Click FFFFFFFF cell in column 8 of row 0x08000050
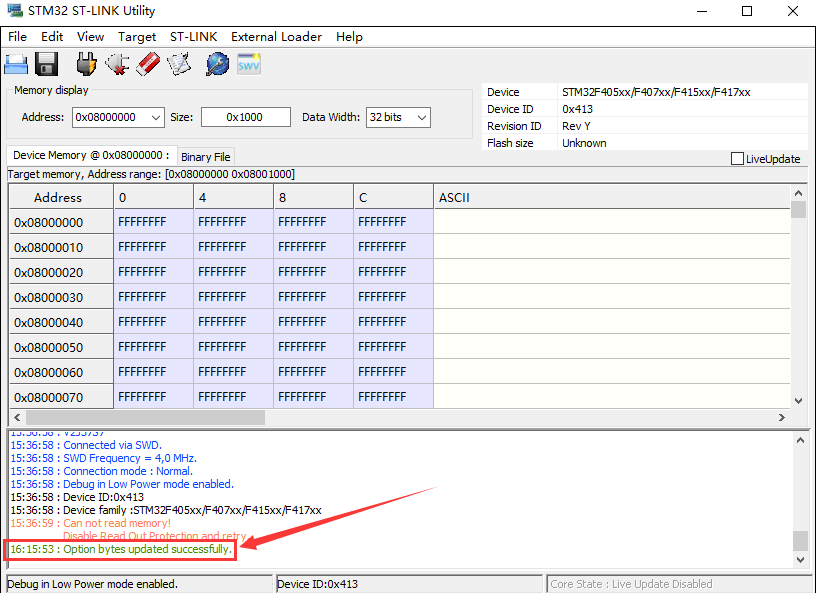 [x=314, y=347]
